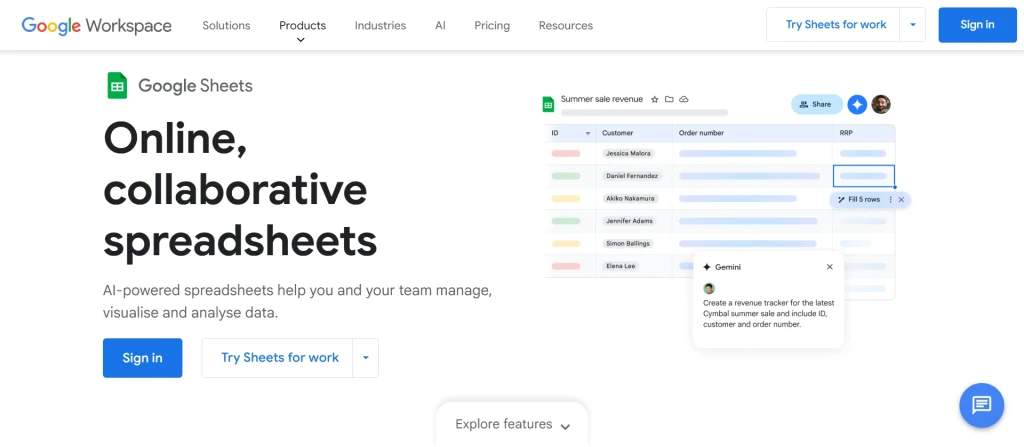This screenshot has height=447, width=1024.
Task: Close the Gemini prompt card
Action: [x=829, y=267]
